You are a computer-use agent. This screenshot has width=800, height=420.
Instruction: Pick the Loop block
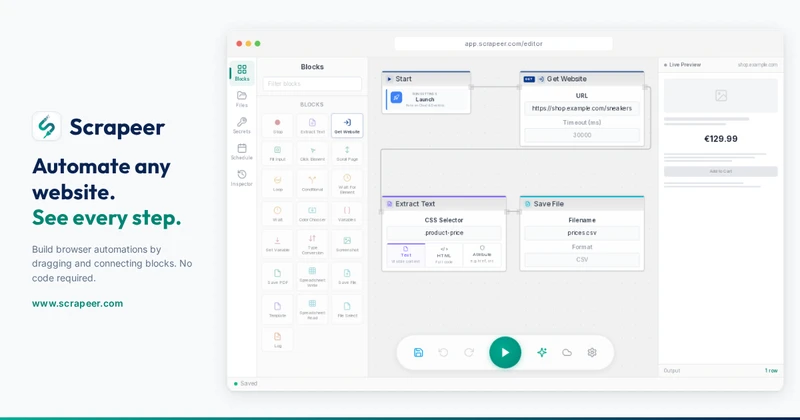click(x=278, y=183)
